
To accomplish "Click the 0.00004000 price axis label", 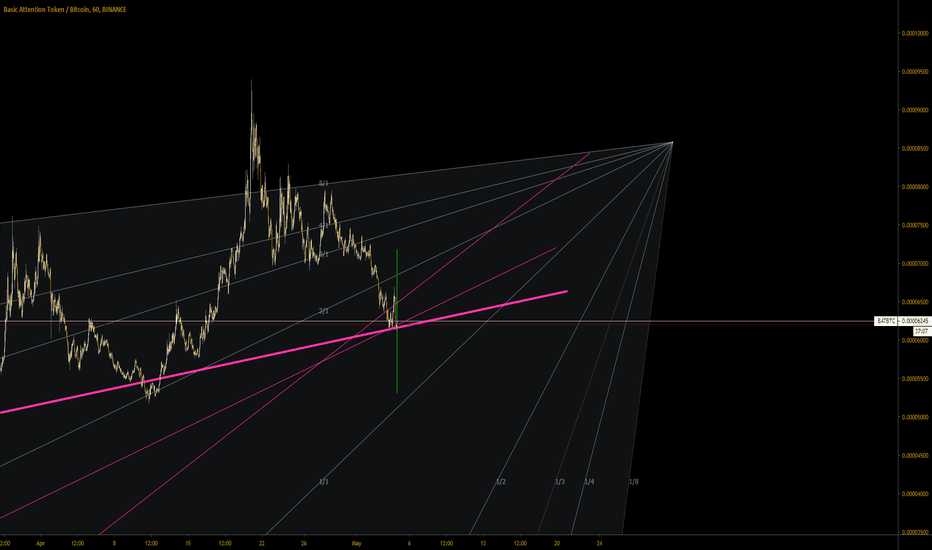I will click(915, 494).
